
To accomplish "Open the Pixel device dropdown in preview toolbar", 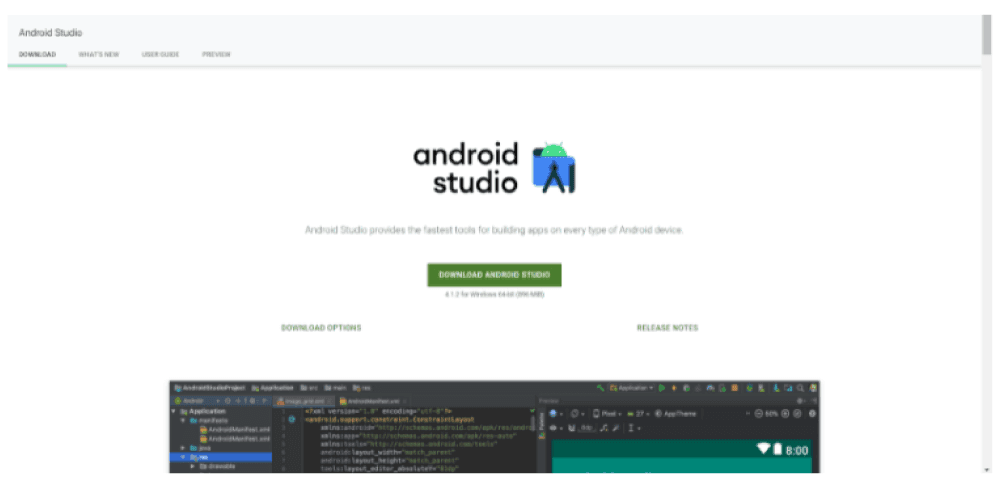I will tap(607, 414).
